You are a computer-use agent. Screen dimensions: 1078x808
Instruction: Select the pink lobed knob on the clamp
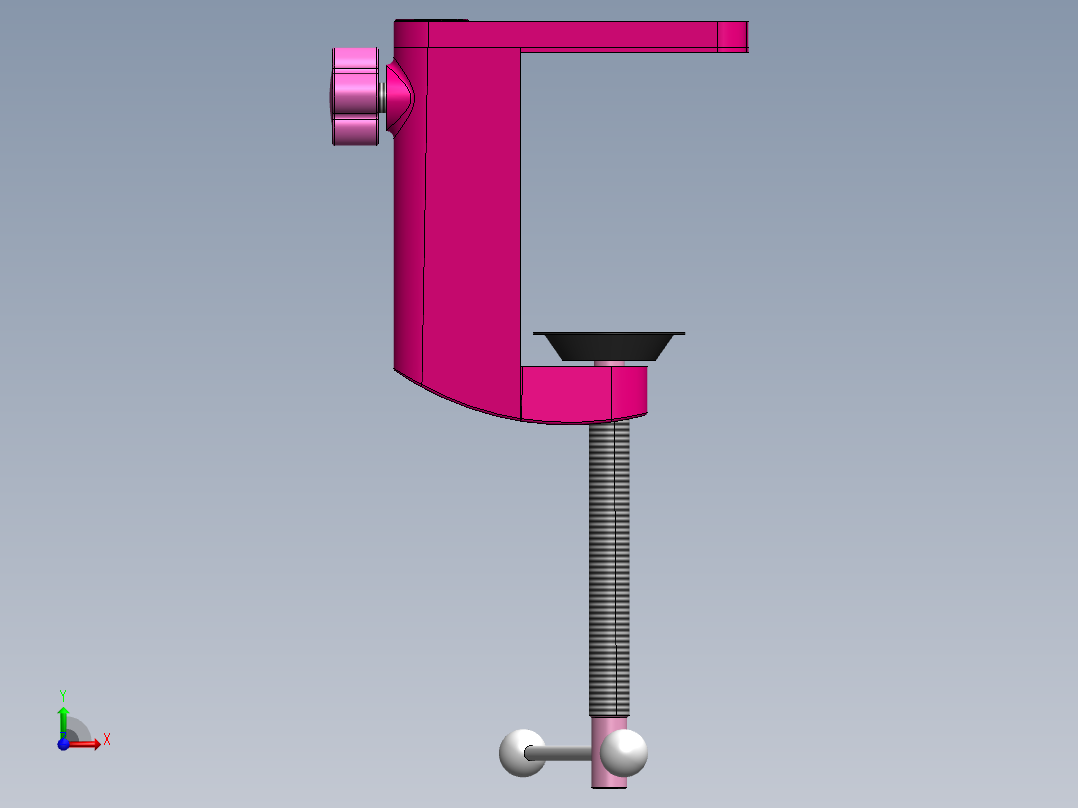[x=355, y=96]
